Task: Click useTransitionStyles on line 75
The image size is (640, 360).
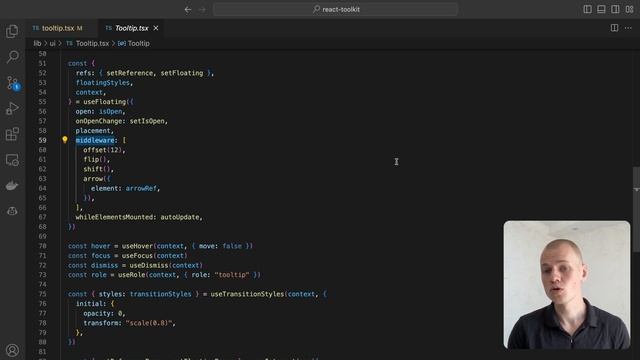Action: point(247,294)
